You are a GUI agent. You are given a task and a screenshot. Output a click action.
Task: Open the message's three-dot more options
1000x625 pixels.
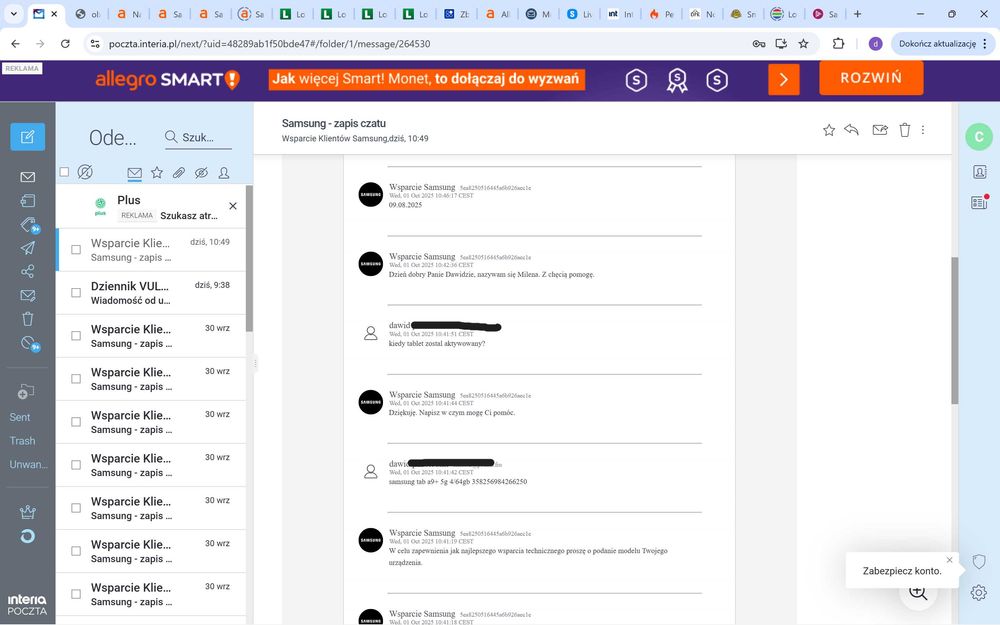923,130
